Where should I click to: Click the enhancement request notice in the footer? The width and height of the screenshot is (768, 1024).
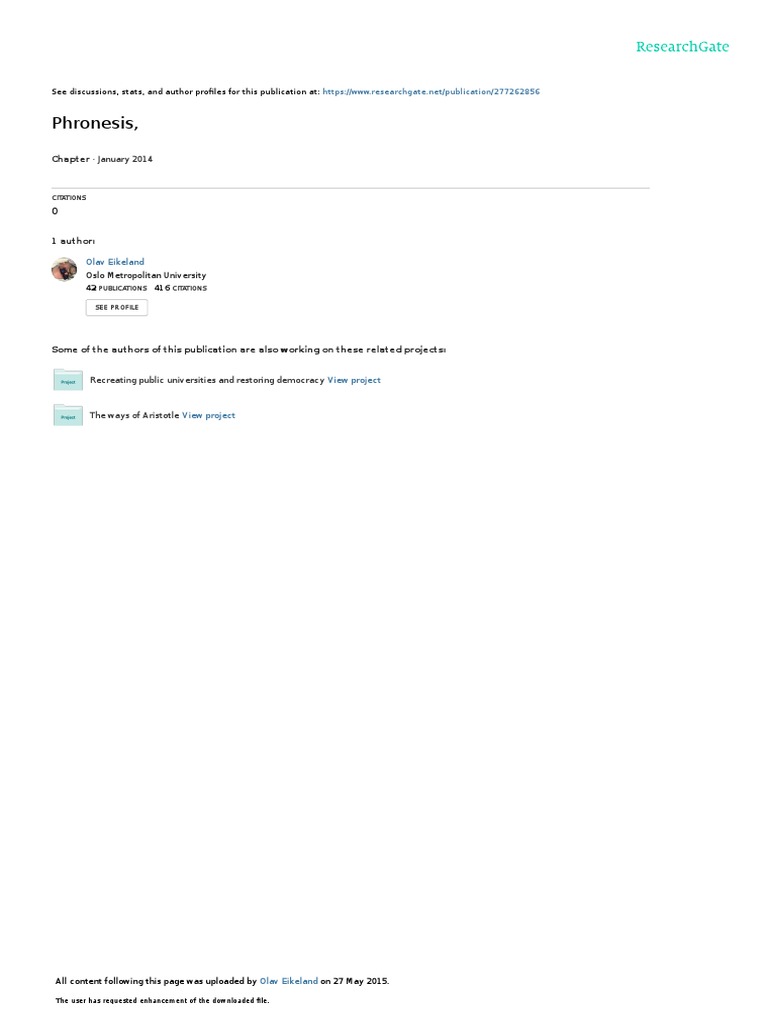(162, 1000)
